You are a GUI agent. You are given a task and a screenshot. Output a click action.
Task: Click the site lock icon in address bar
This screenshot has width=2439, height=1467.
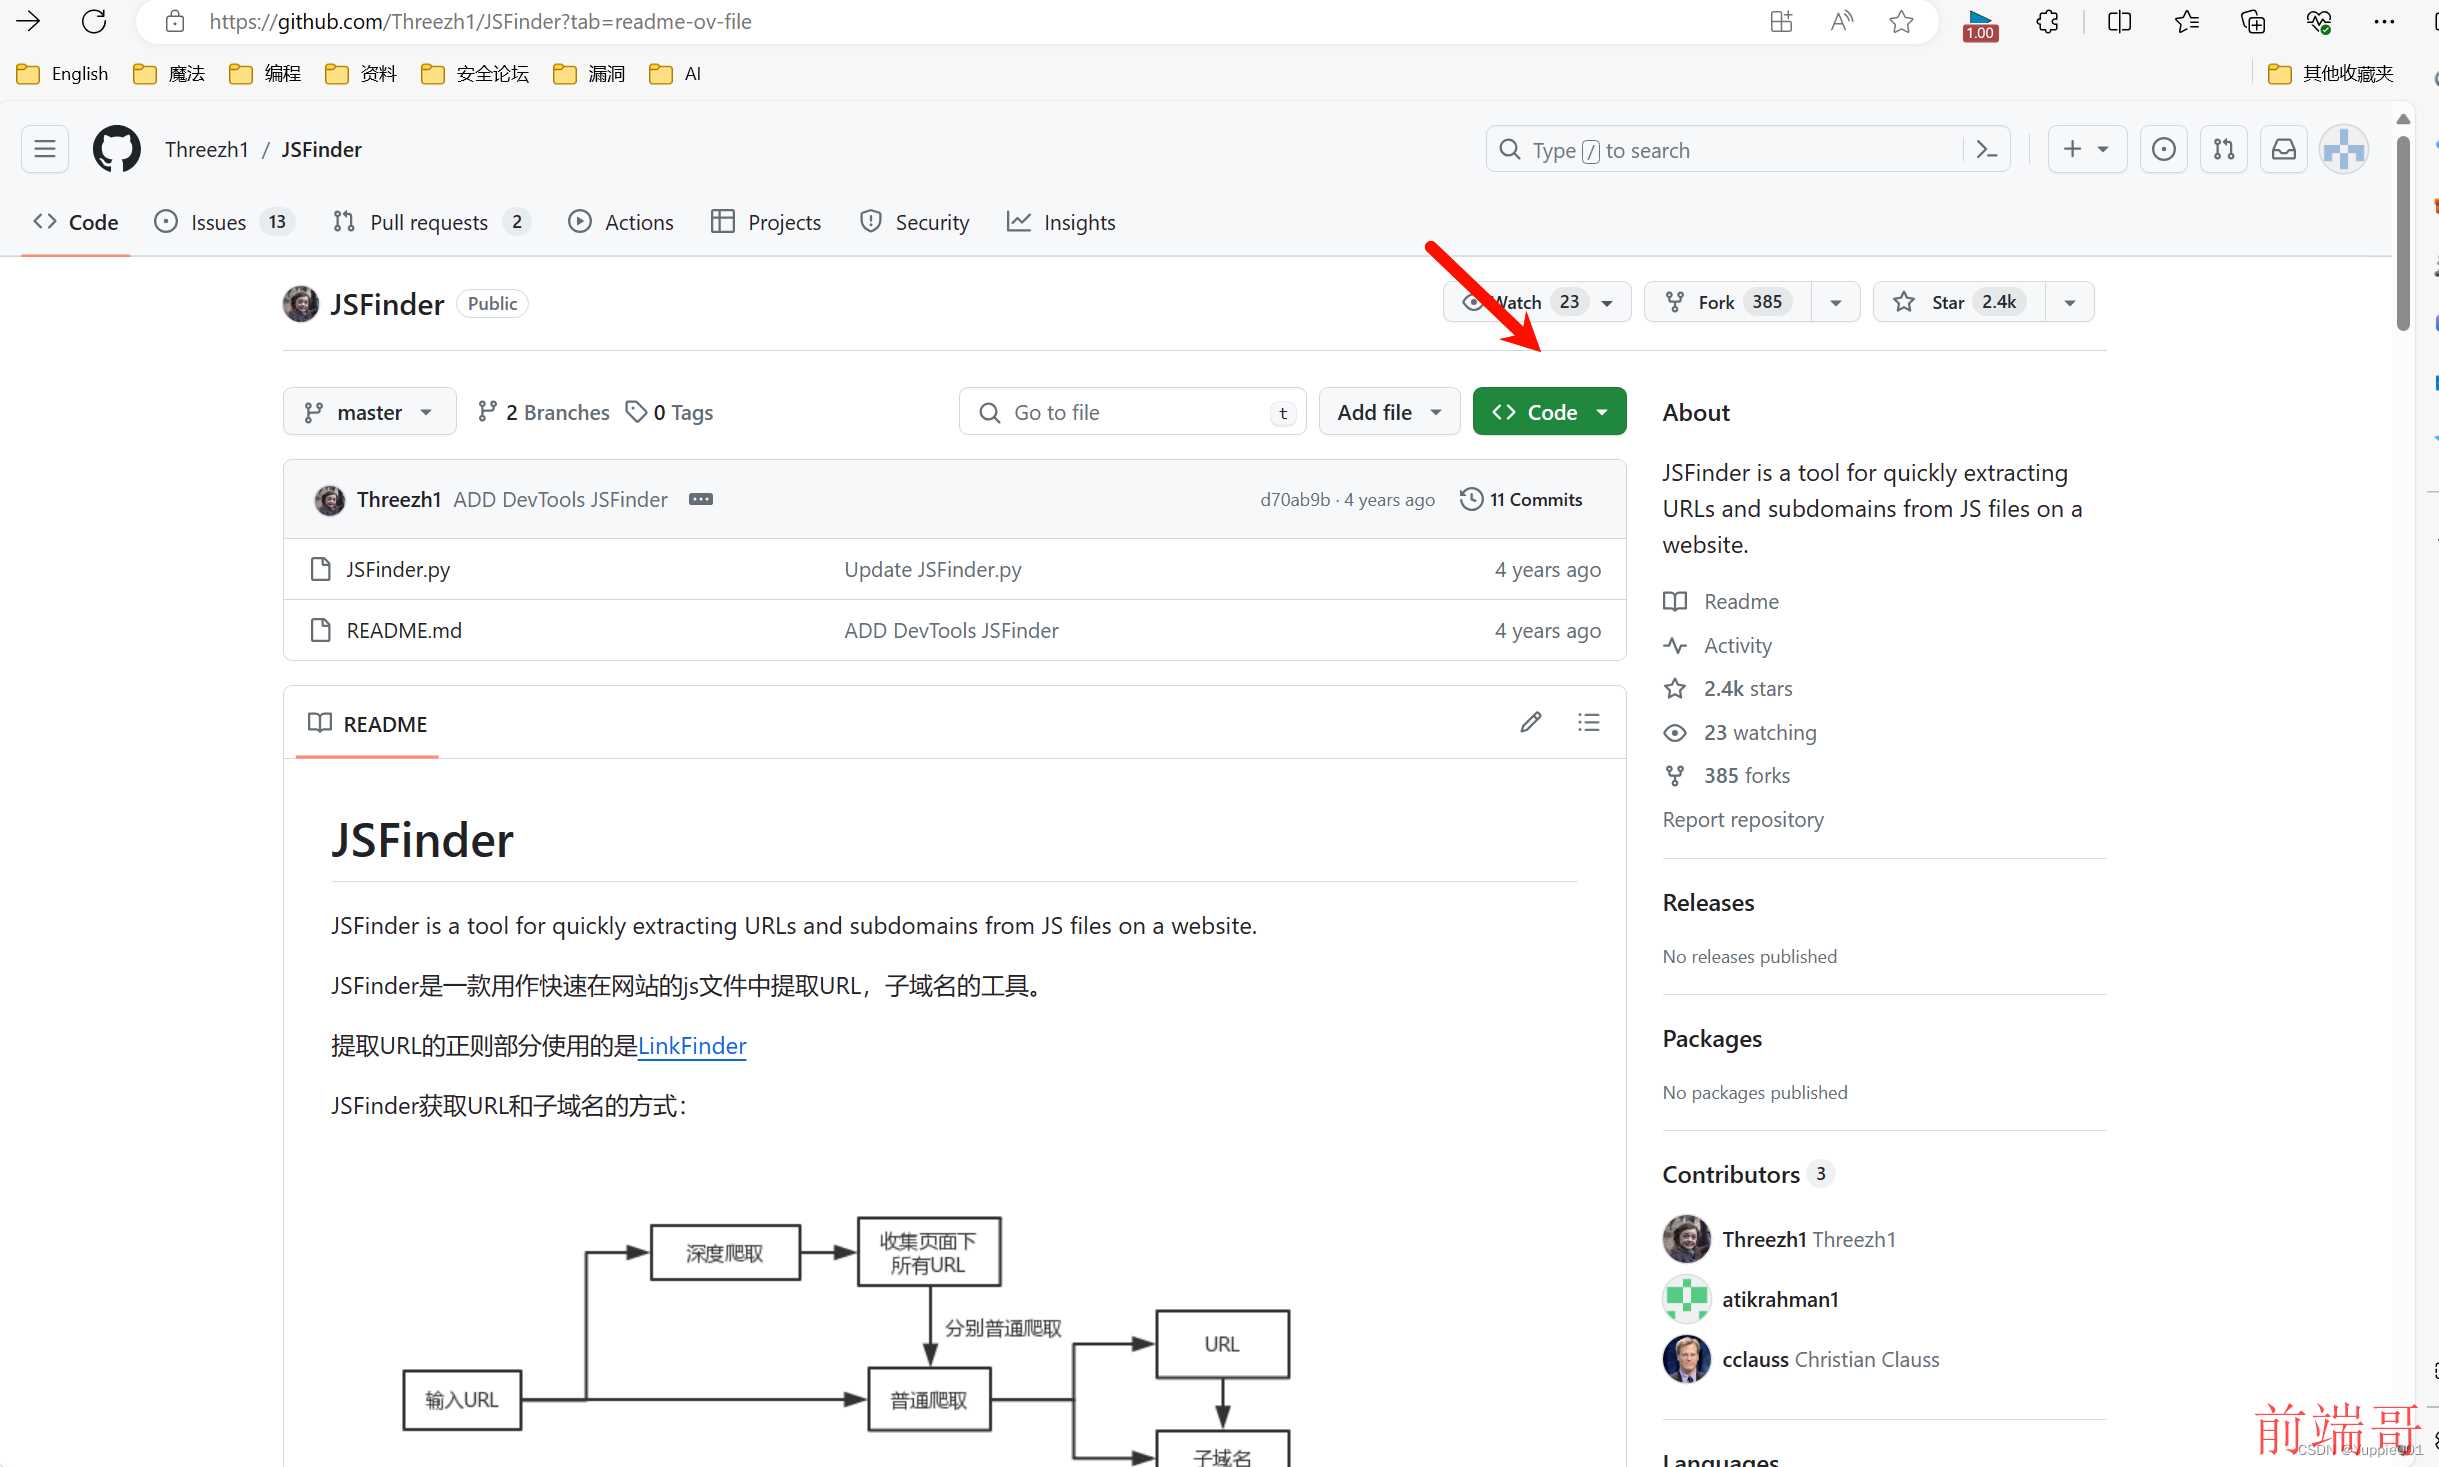click(x=175, y=21)
